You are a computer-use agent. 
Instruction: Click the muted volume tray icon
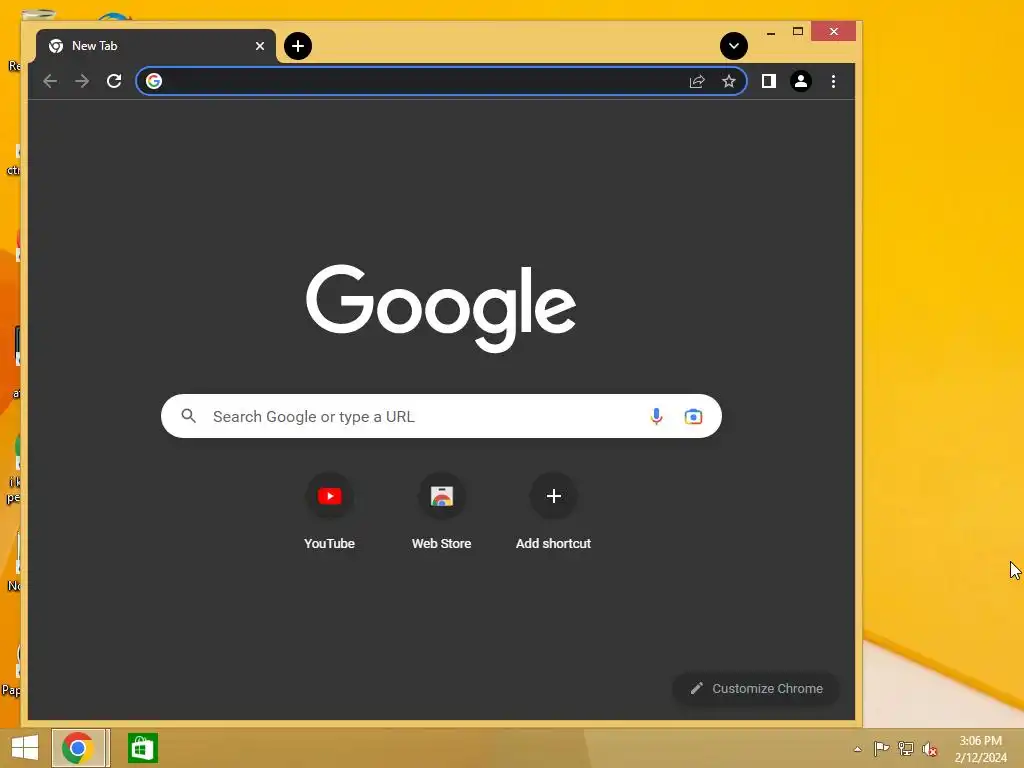tap(930, 749)
